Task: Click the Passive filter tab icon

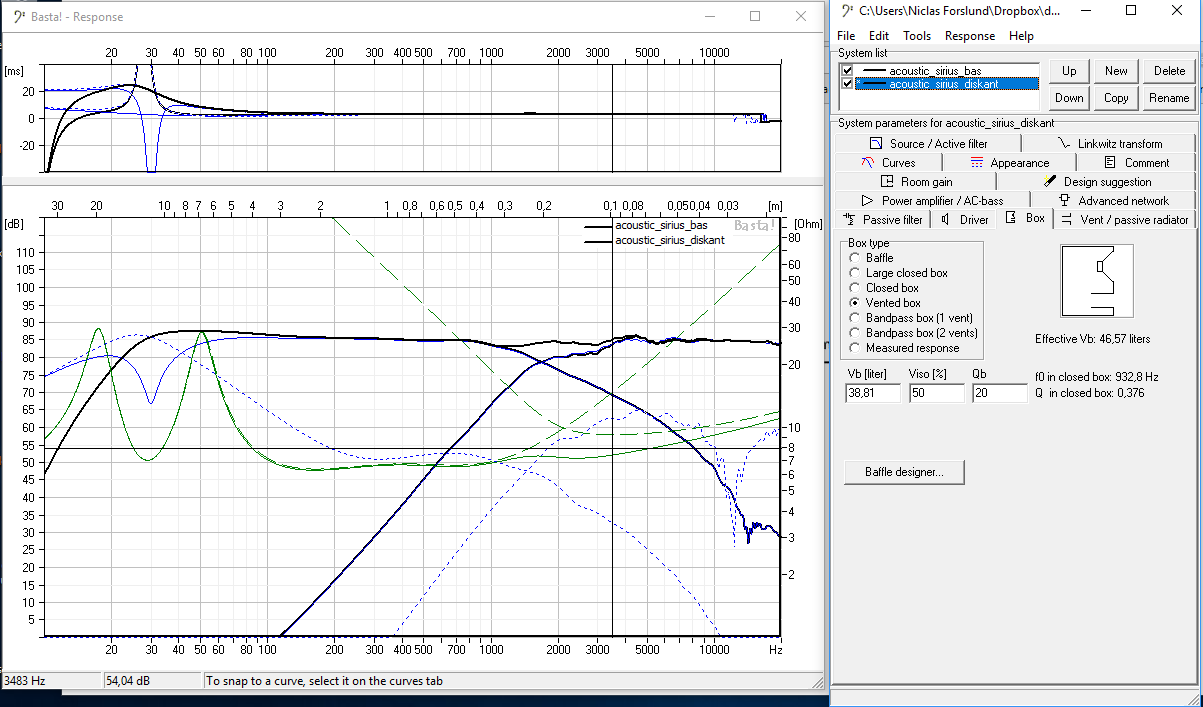Action: point(850,218)
